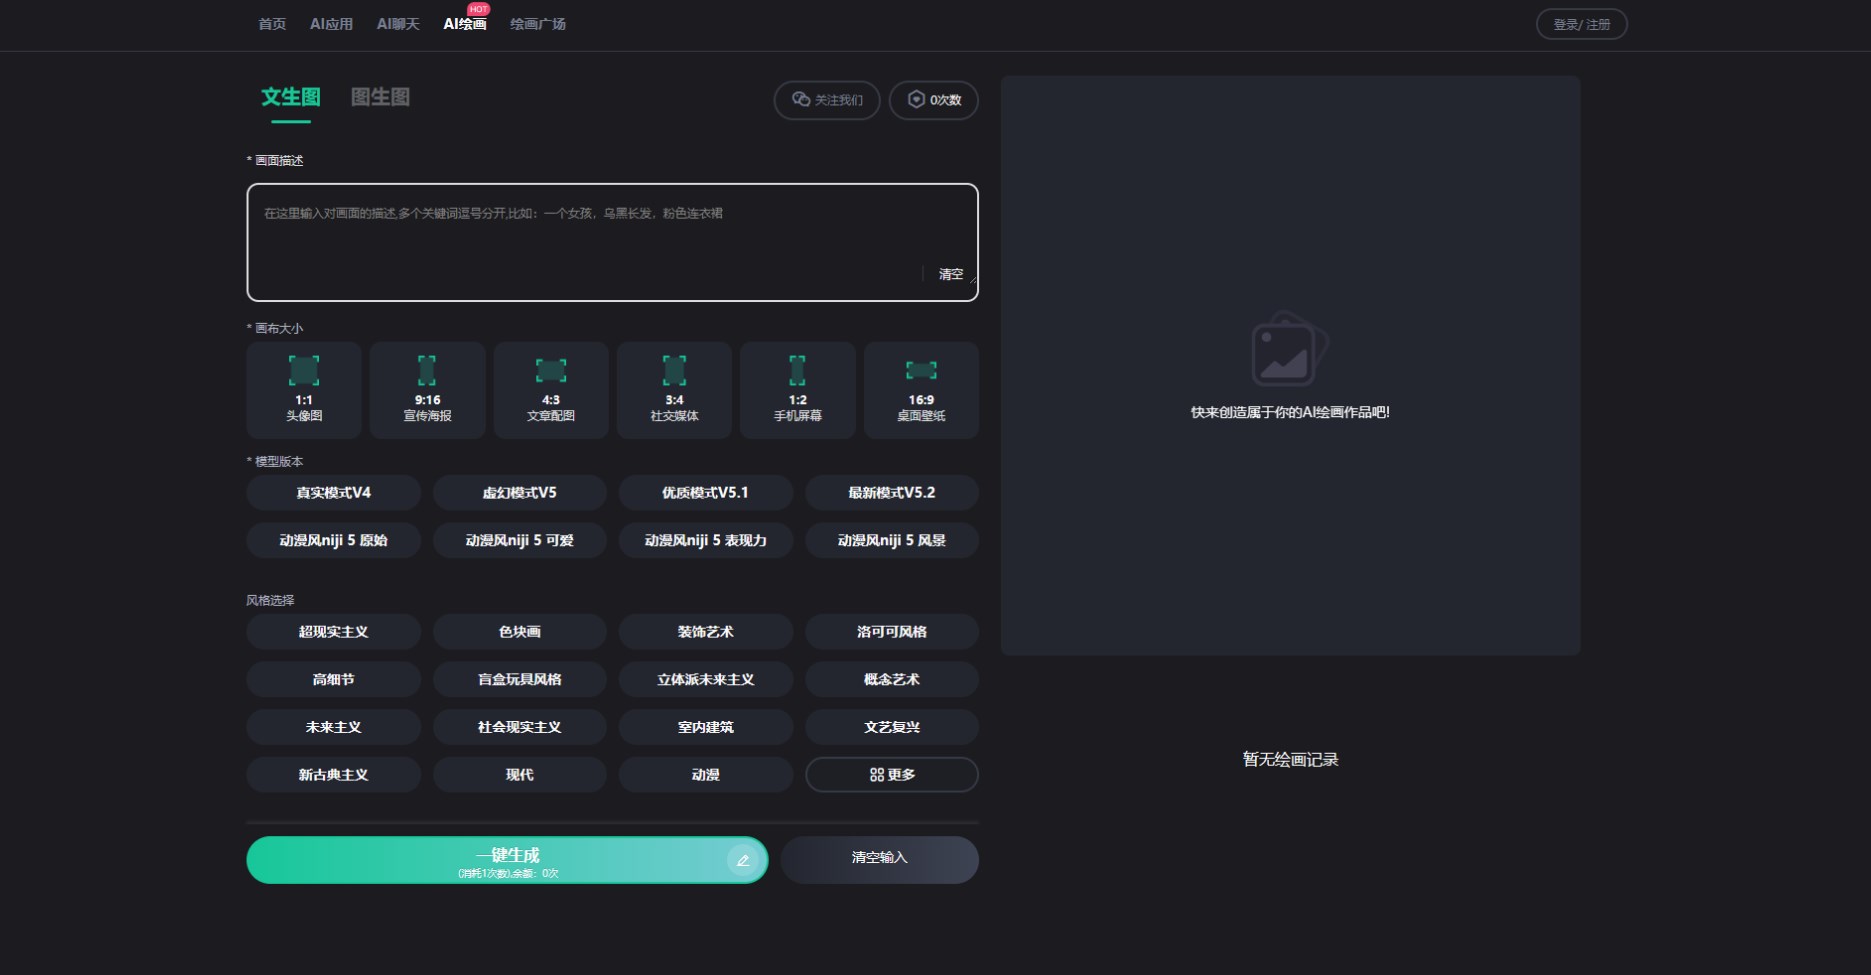The height and width of the screenshot is (975, 1871).
Task: Select the 1:2 手机屏幕 canvas size icon
Action: click(797, 371)
